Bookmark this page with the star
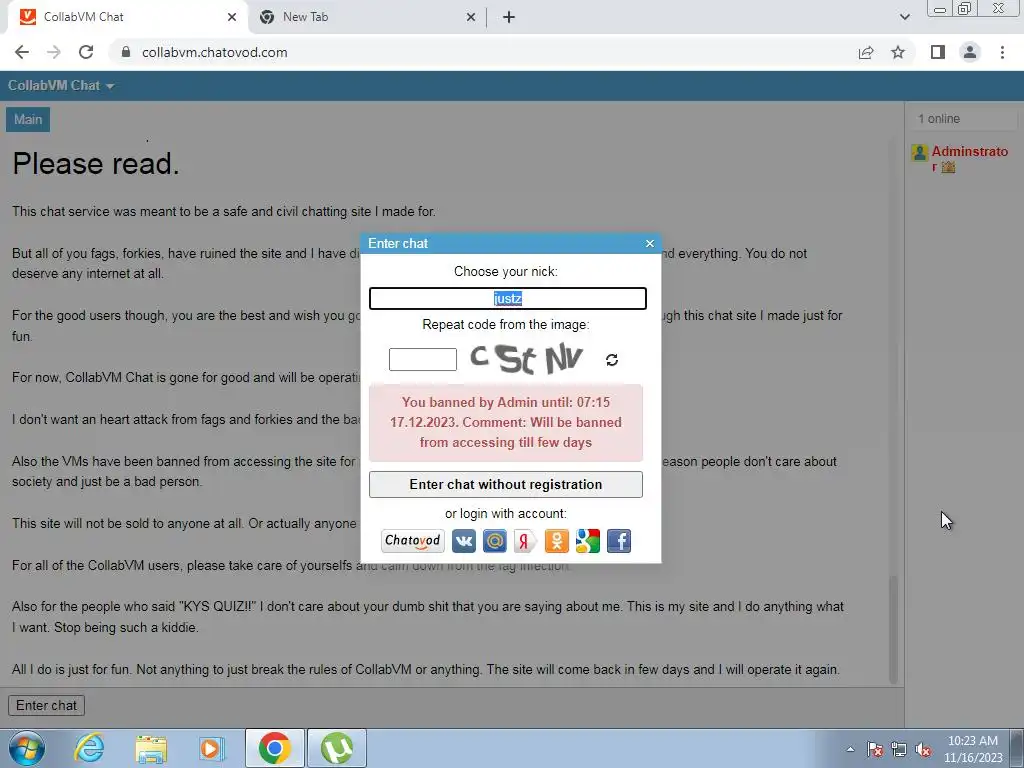Screen dimensions: 1024x768 coord(898,52)
